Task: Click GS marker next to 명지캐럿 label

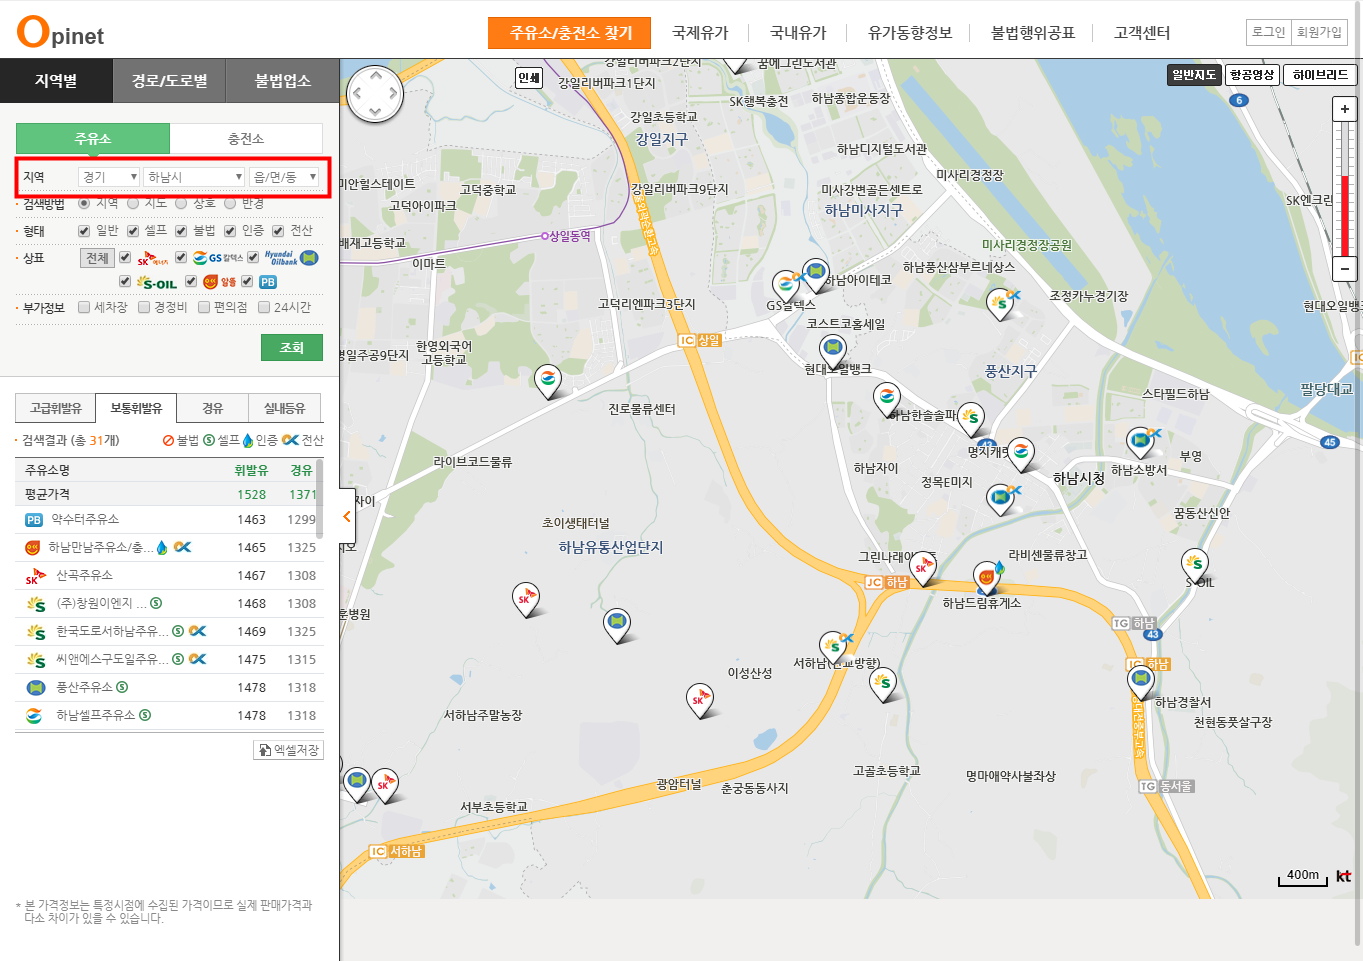Action: coord(1021,454)
